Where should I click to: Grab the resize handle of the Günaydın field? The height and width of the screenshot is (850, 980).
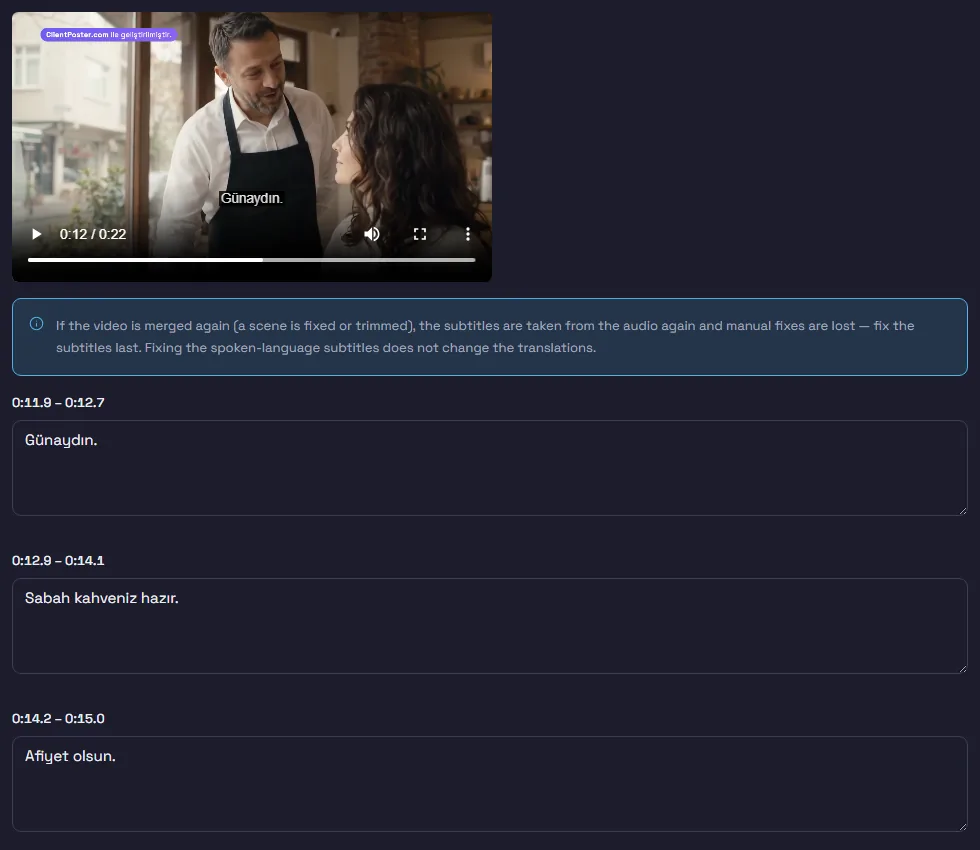point(962,511)
